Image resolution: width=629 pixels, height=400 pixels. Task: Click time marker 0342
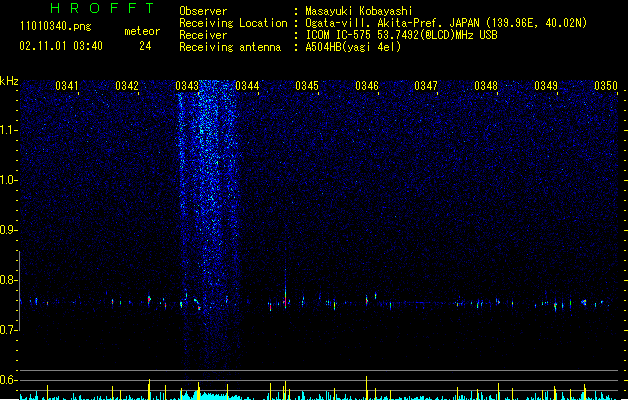pos(127,86)
